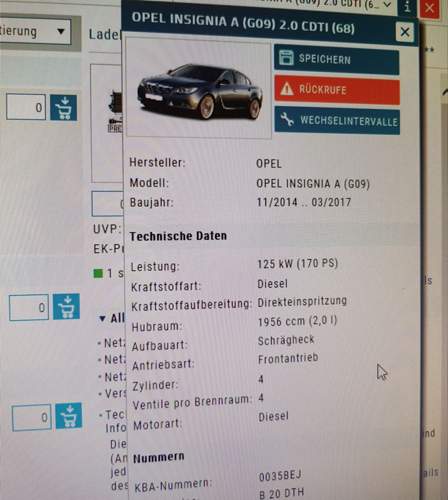
Task: Click the middle quantity input field
Action: click(29, 307)
